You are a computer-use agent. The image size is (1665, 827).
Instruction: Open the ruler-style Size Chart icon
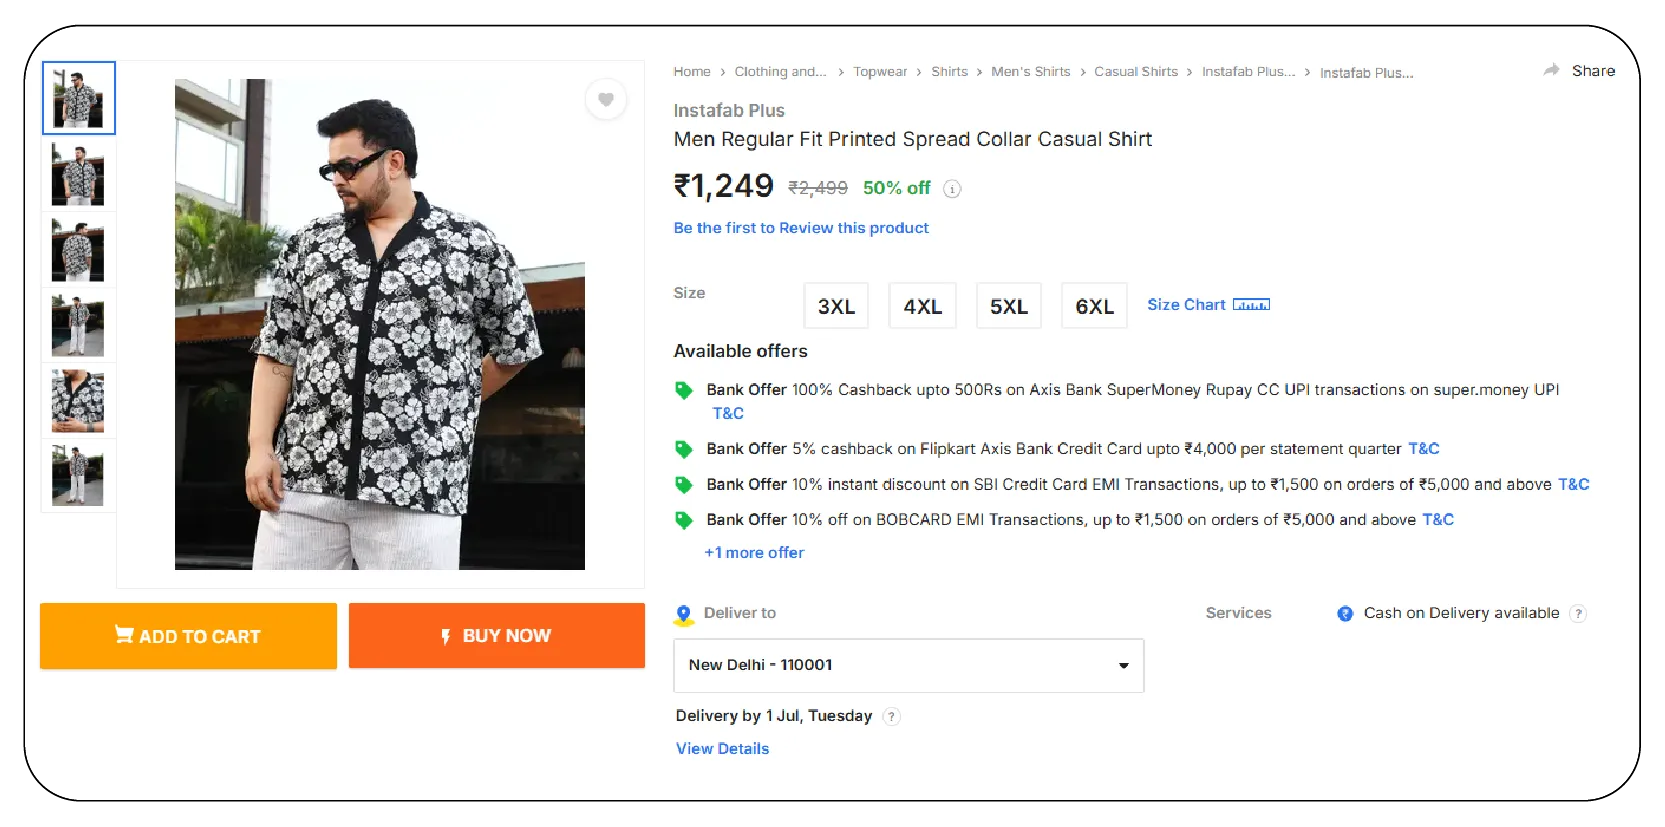coord(1251,304)
